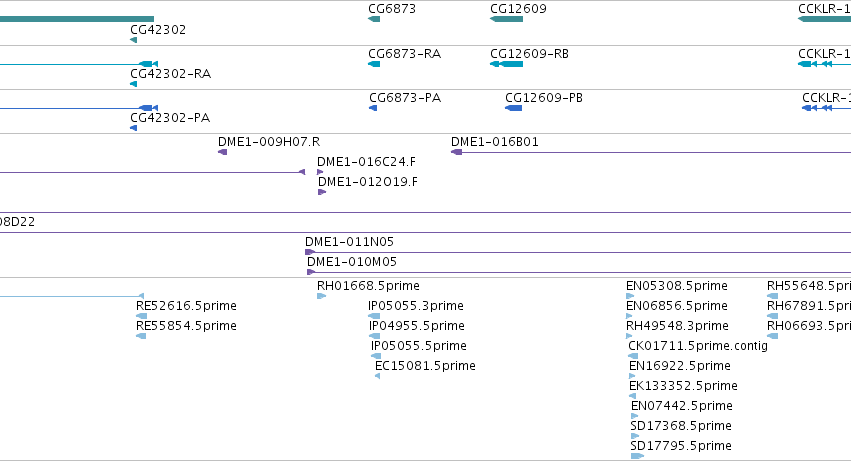Open the DME1-011N05 feature label
The image size is (851, 461).
(350, 242)
